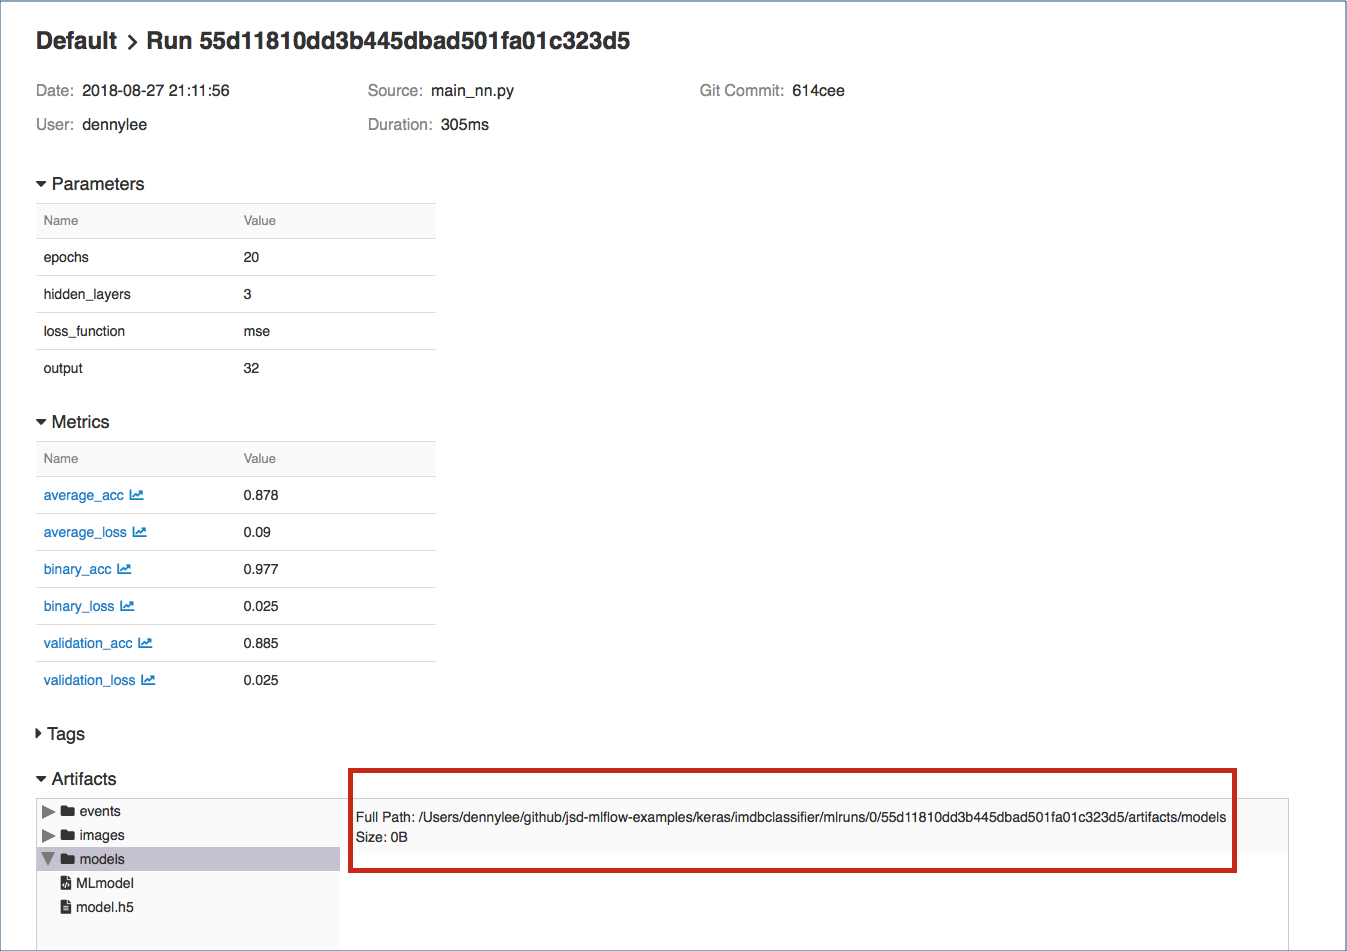This screenshot has width=1347, height=951.
Task: Click the epochs parameter name
Action: pyautogui.click(x=66, y=257)
